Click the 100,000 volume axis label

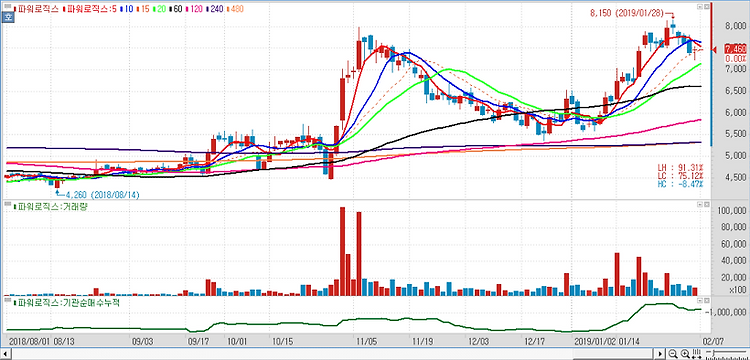coord(732,211)
